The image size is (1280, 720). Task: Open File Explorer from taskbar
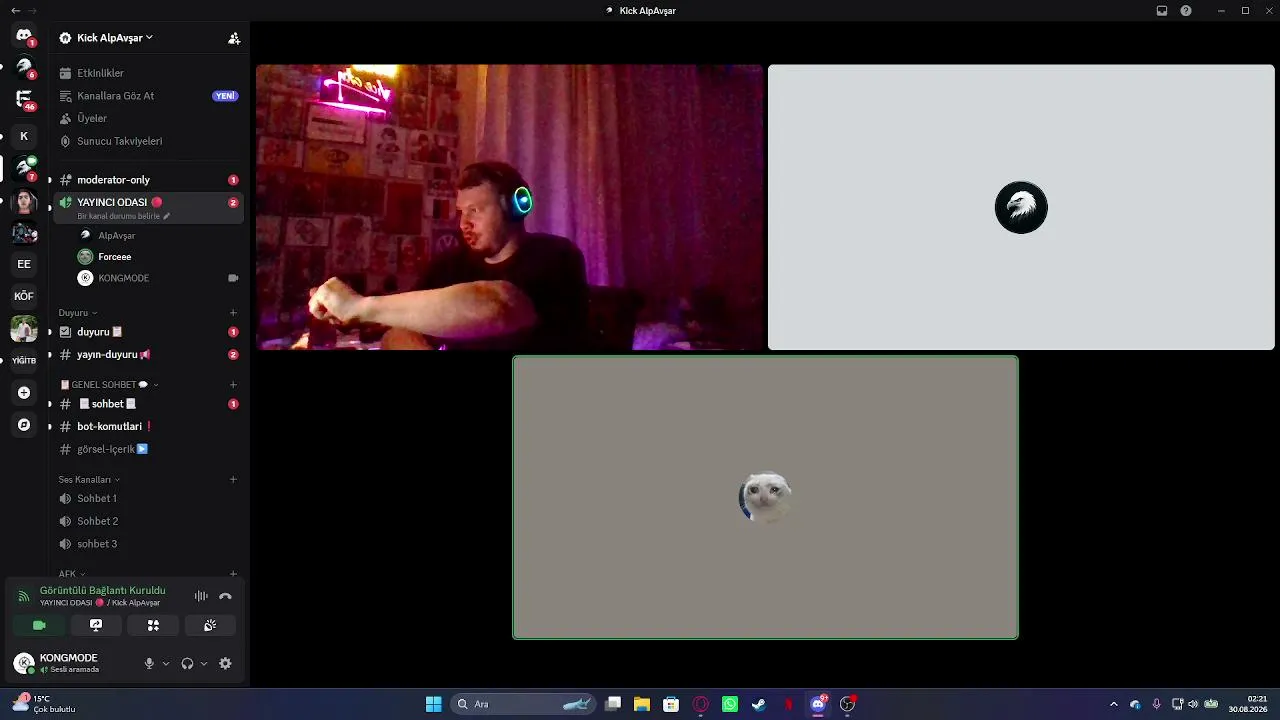642,704
